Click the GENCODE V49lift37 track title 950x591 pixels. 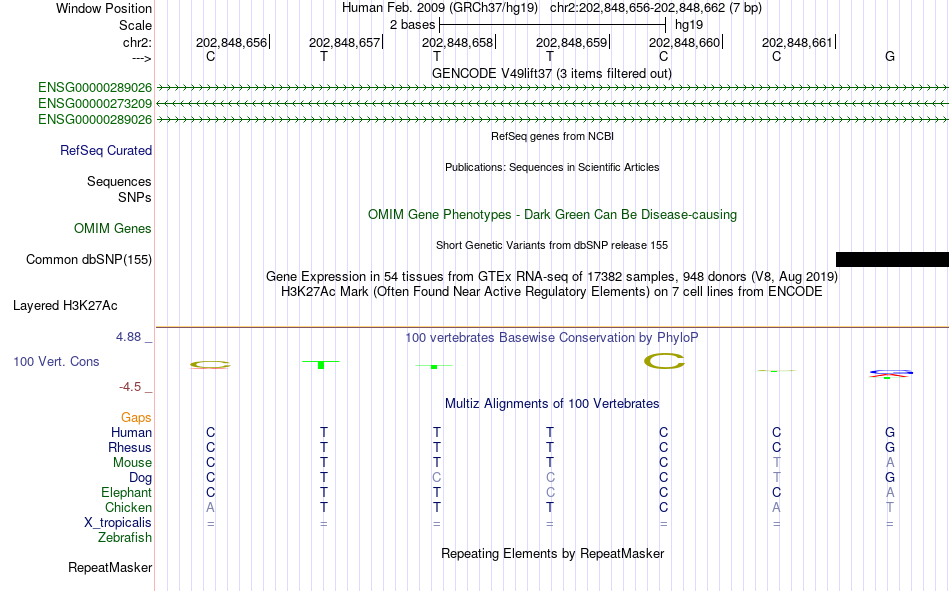point(551,73)
